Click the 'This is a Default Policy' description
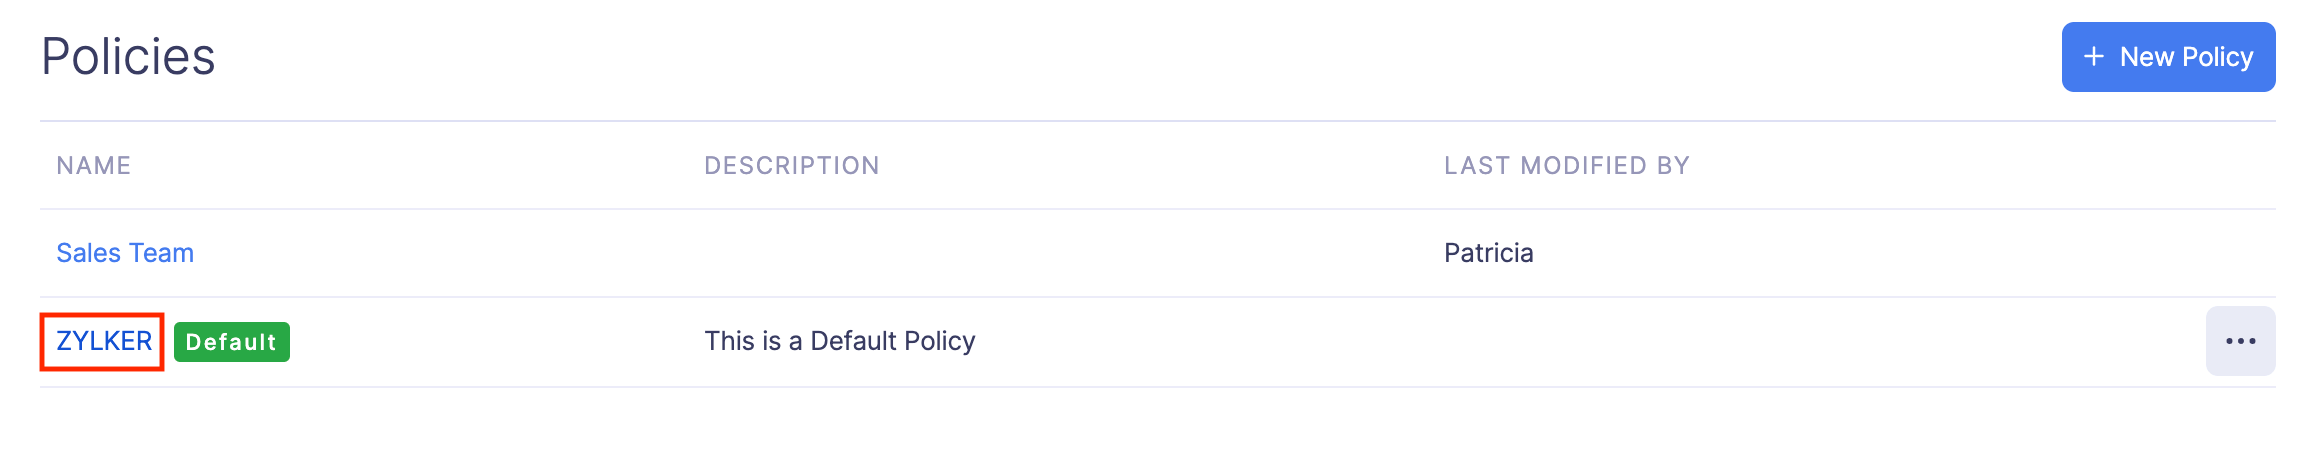 pyautogui.click(x=839, y=341)
